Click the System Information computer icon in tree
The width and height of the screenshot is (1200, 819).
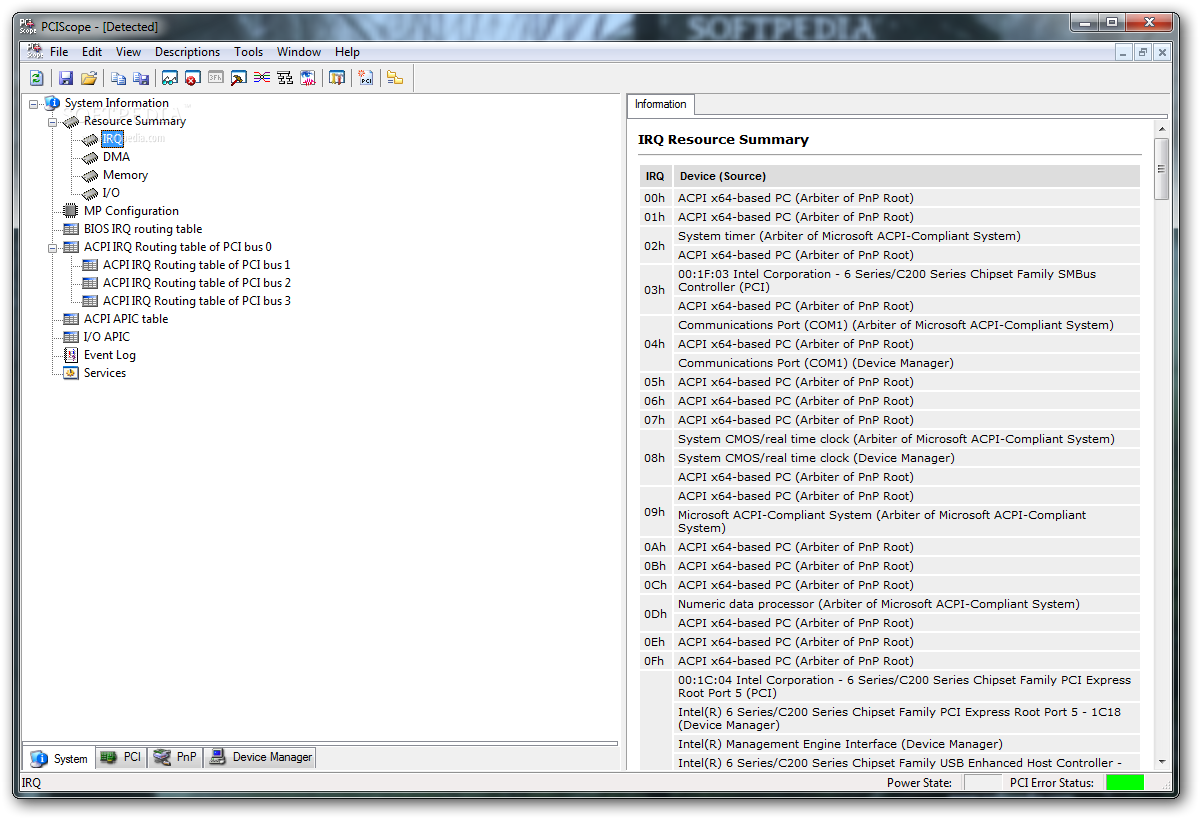point(52,103)
